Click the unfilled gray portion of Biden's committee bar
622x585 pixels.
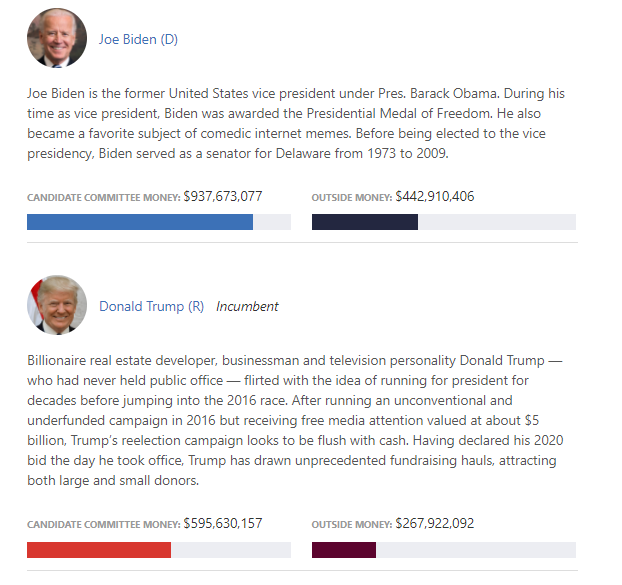pos(272,222)
